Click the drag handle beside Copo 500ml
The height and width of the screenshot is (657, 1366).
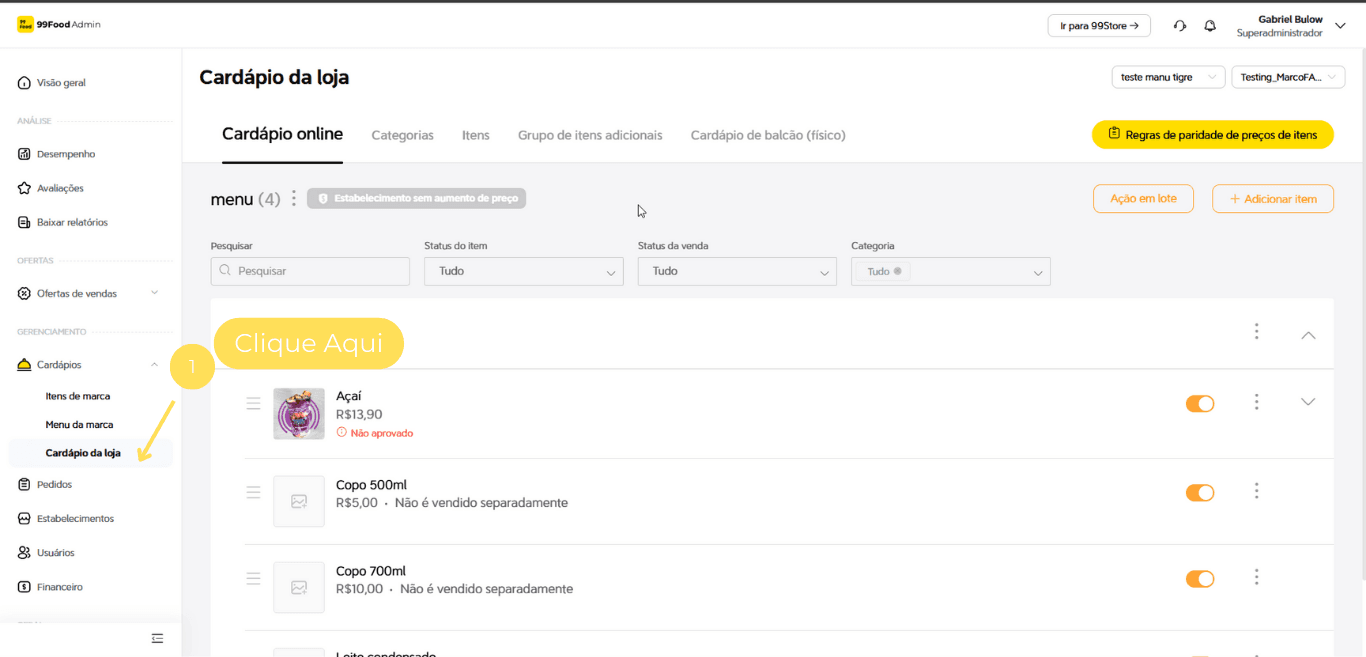point(253,492)
